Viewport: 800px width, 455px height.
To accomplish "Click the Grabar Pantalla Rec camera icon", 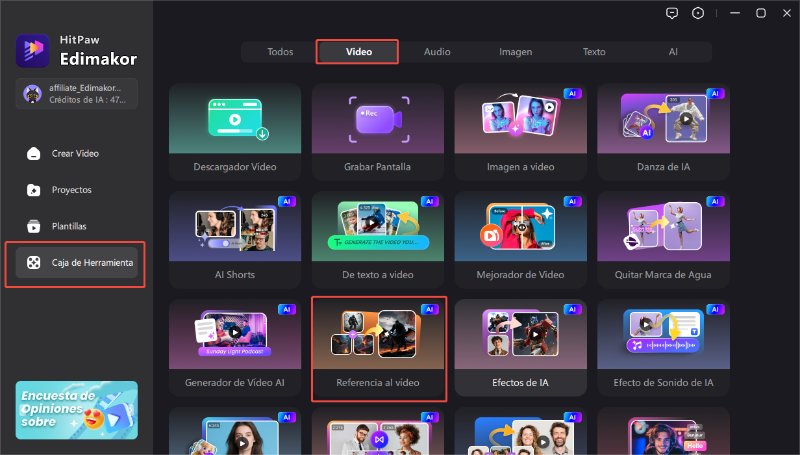I will (379, 119).
